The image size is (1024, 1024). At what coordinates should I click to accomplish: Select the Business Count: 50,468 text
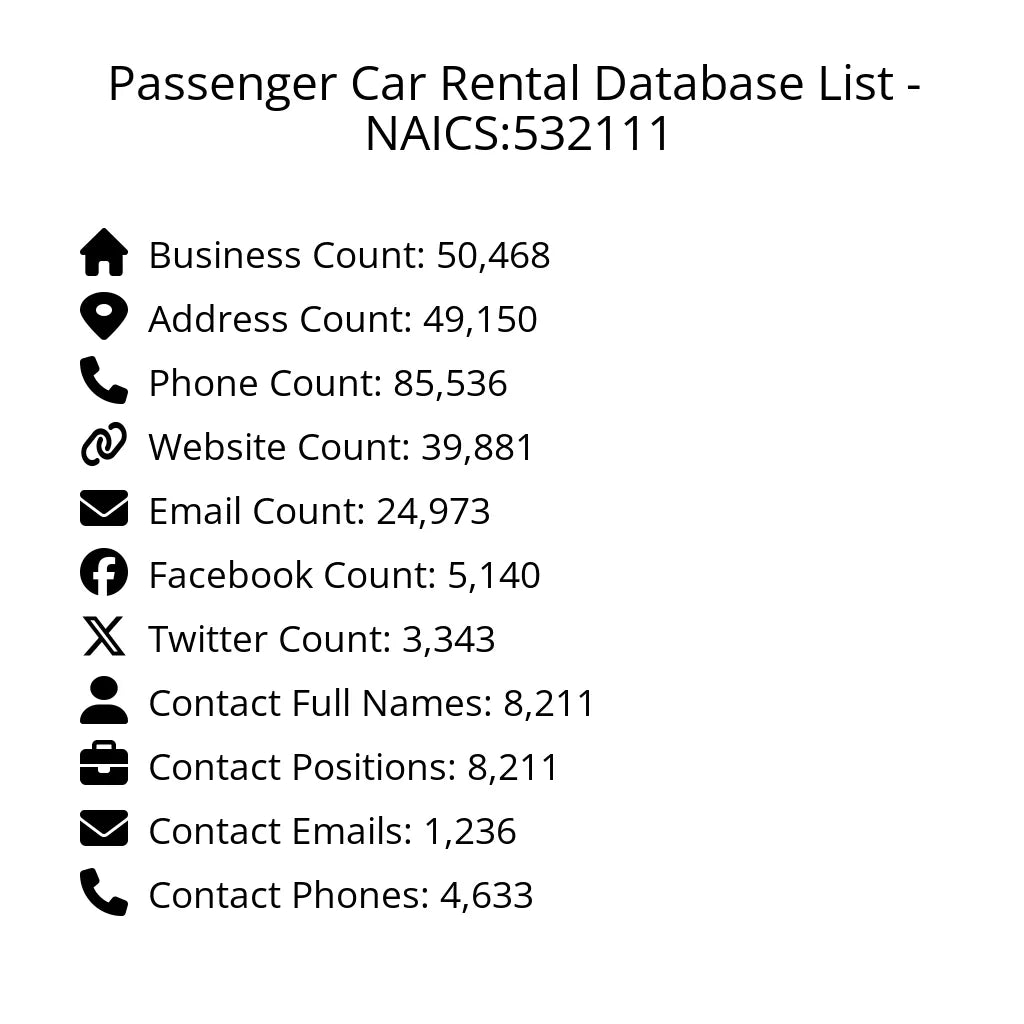point(349,256)
